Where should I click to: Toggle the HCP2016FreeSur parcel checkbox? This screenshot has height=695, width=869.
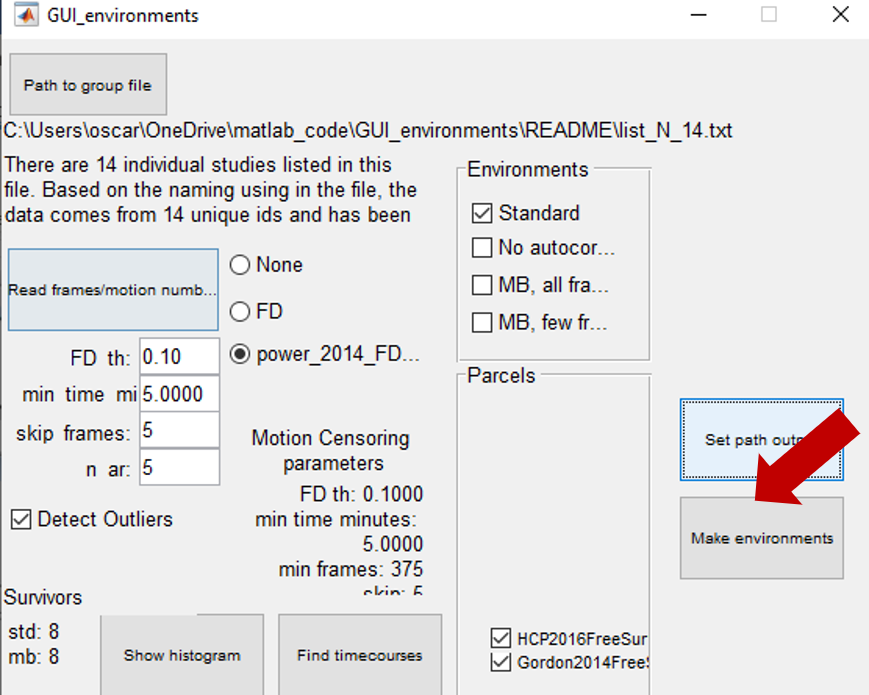pos(501,638)
